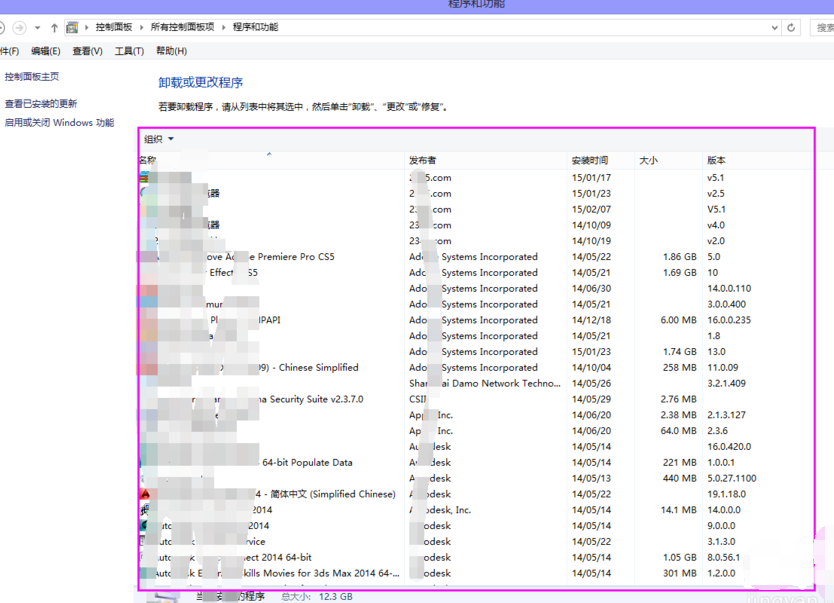Click the Adobe Premiere Pro CS5 program icon

point(144,257)
